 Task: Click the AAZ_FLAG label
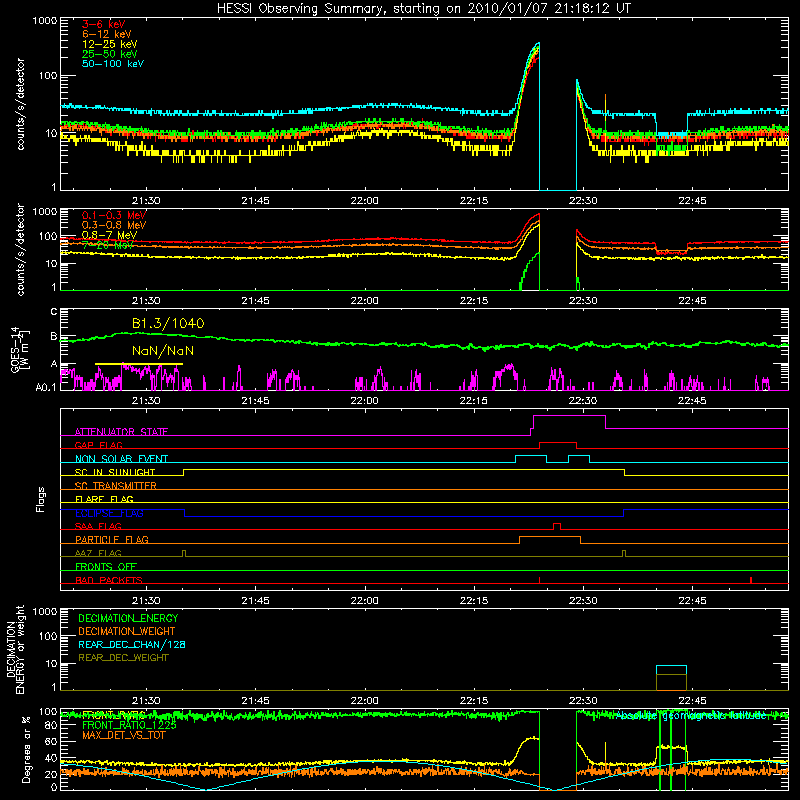tap(98, 554)
